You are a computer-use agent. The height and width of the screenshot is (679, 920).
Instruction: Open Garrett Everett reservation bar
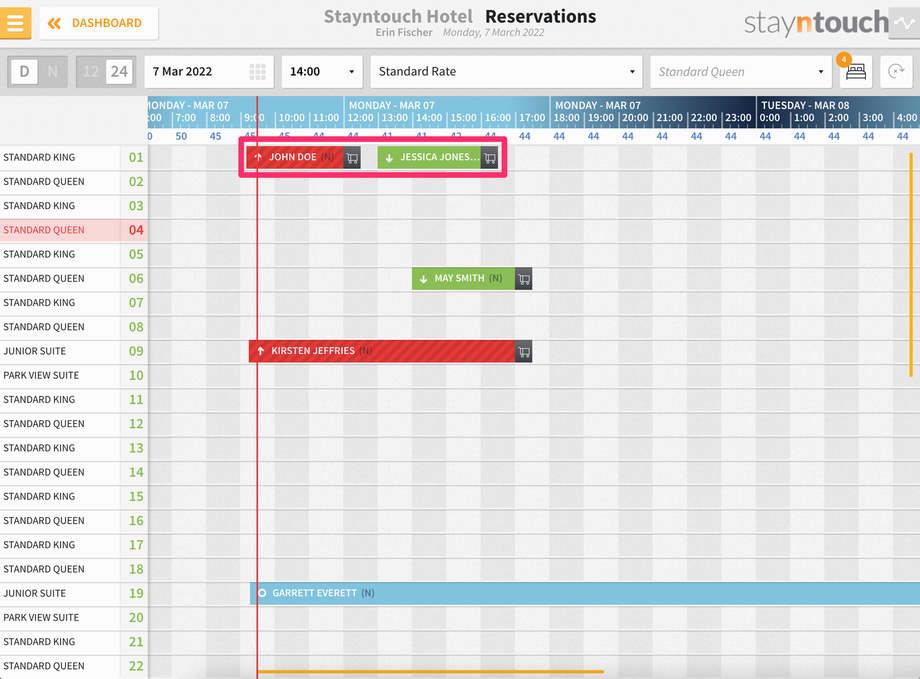point(584,593)
